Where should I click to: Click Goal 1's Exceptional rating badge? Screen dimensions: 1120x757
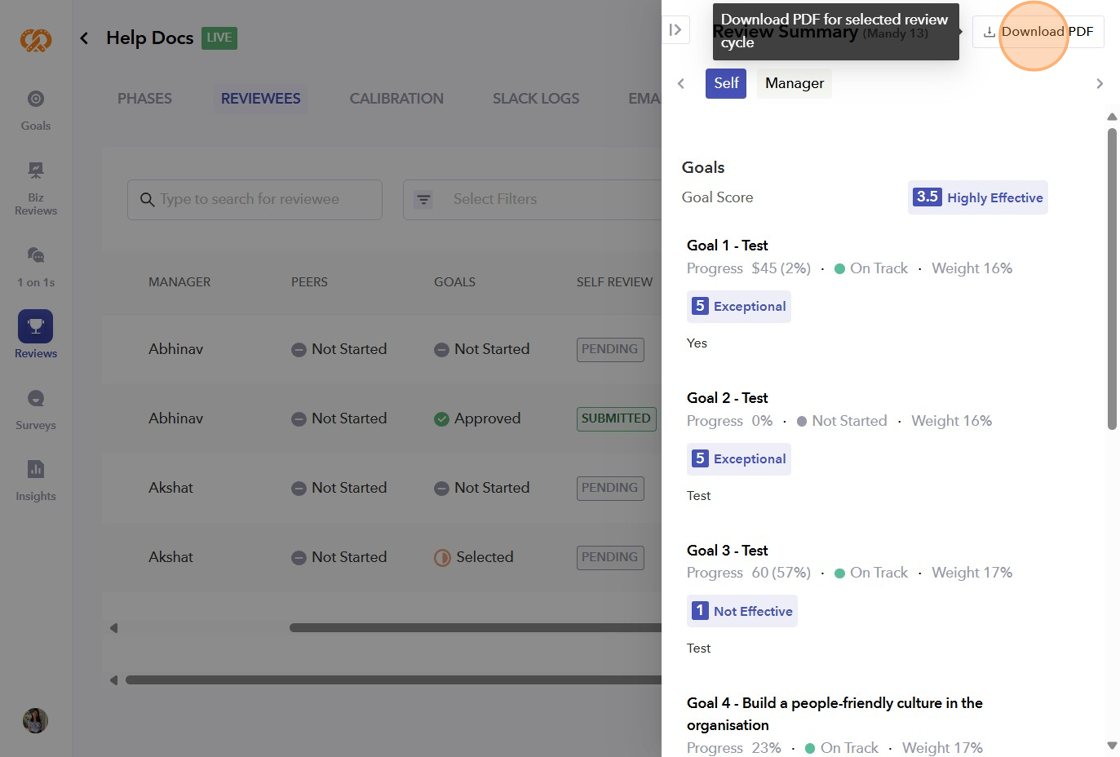(x=739, y=306)
